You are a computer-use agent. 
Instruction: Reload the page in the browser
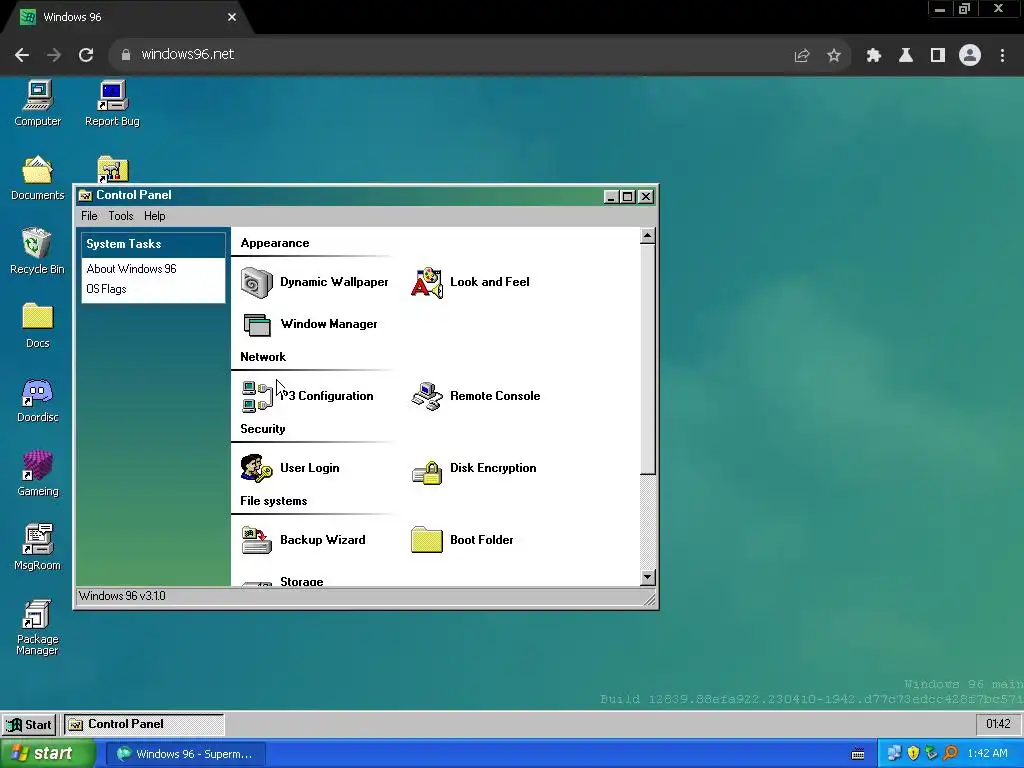(86, 55)
